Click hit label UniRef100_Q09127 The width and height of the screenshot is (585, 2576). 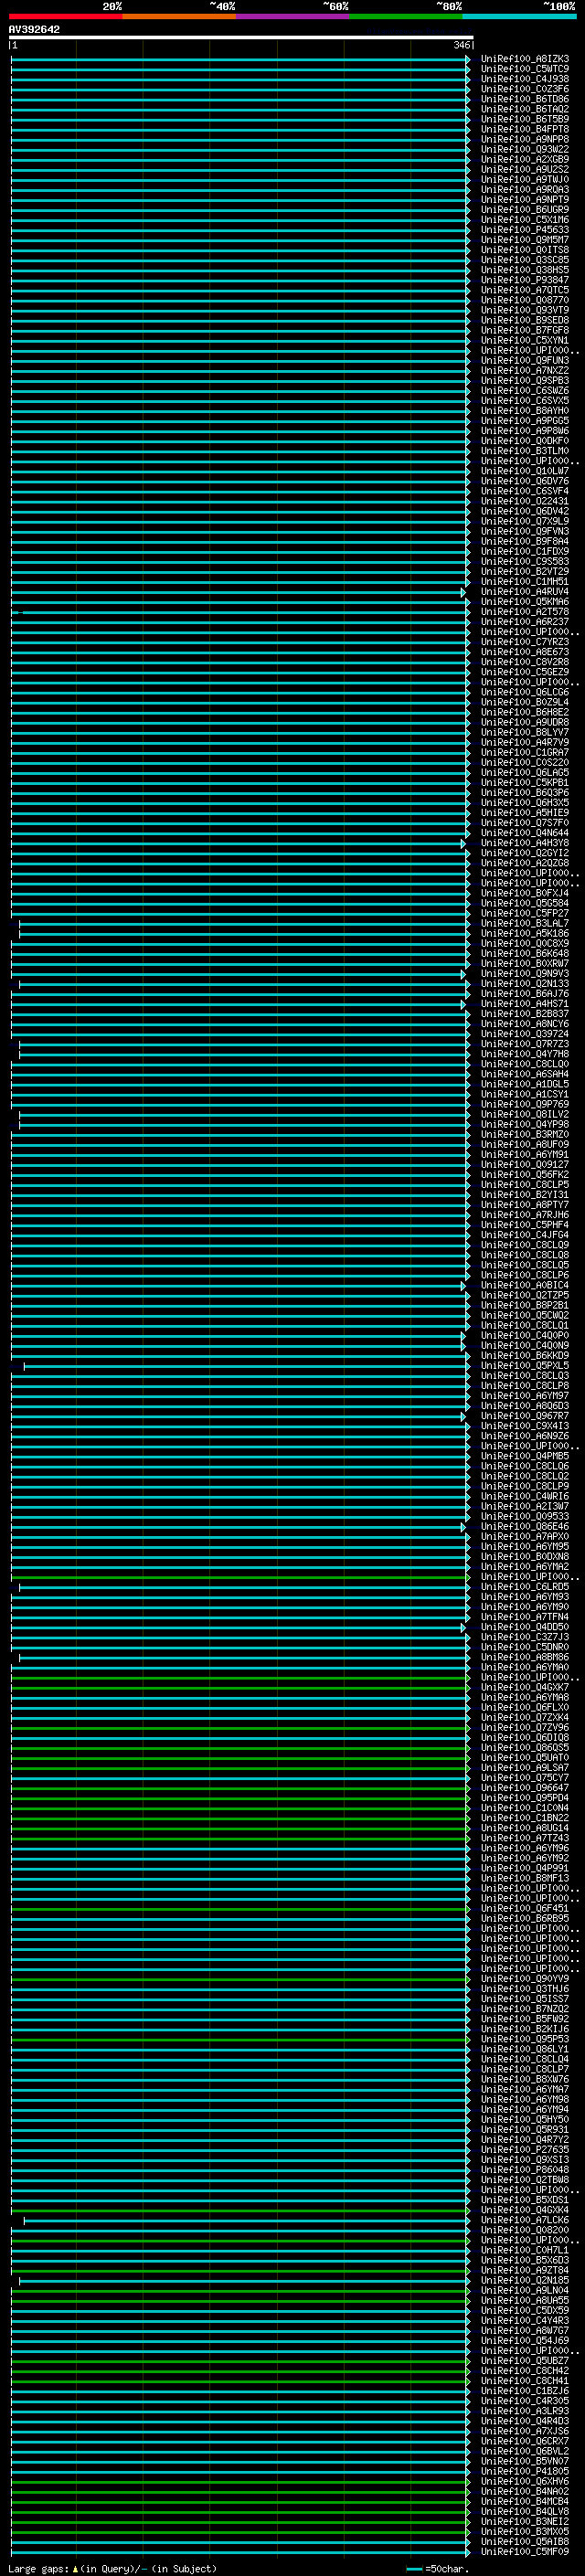tap(525, 1164)
